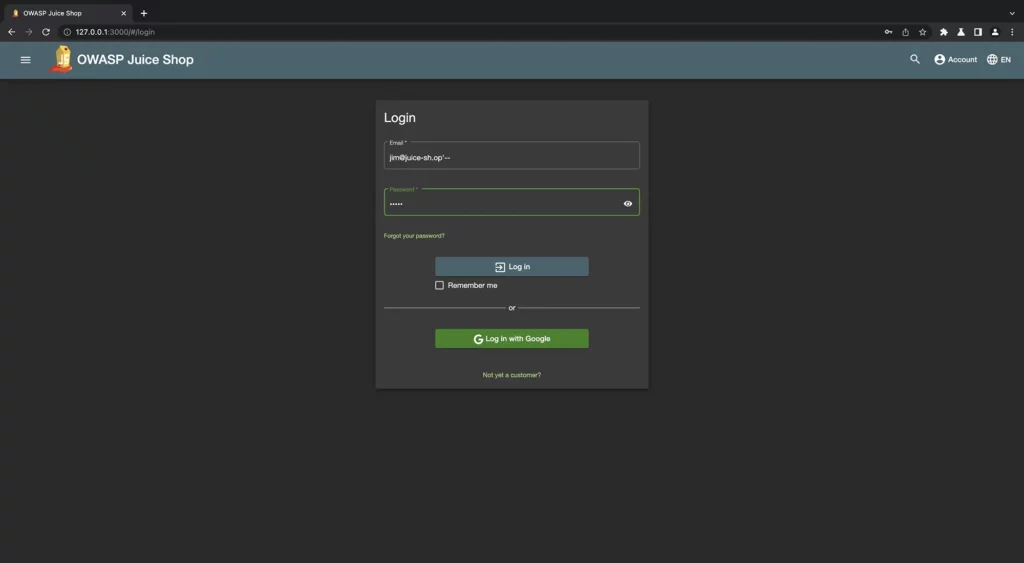
Task: Click the Email input field
Action: pyautogui.click(x=511, y=155)
